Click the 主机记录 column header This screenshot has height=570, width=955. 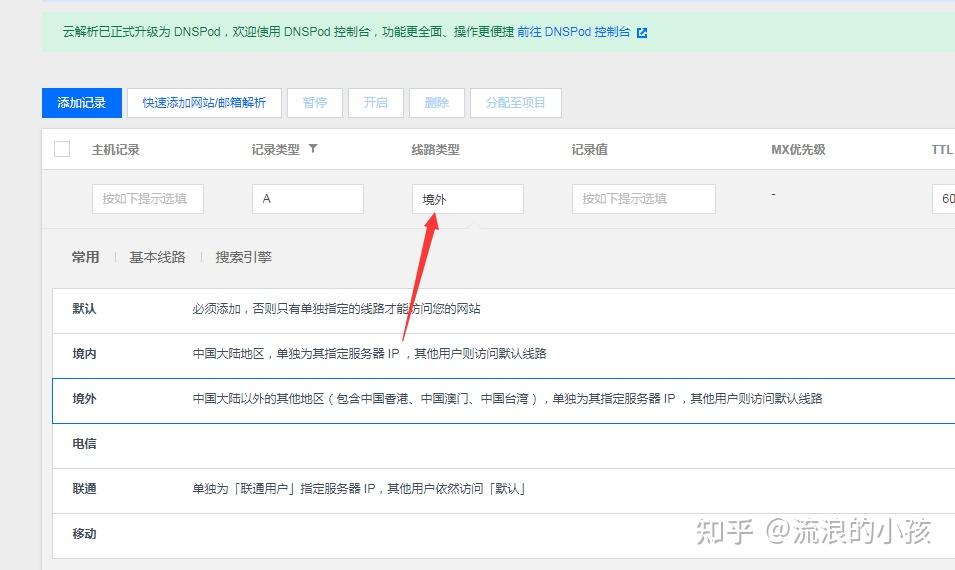[116, 150]
